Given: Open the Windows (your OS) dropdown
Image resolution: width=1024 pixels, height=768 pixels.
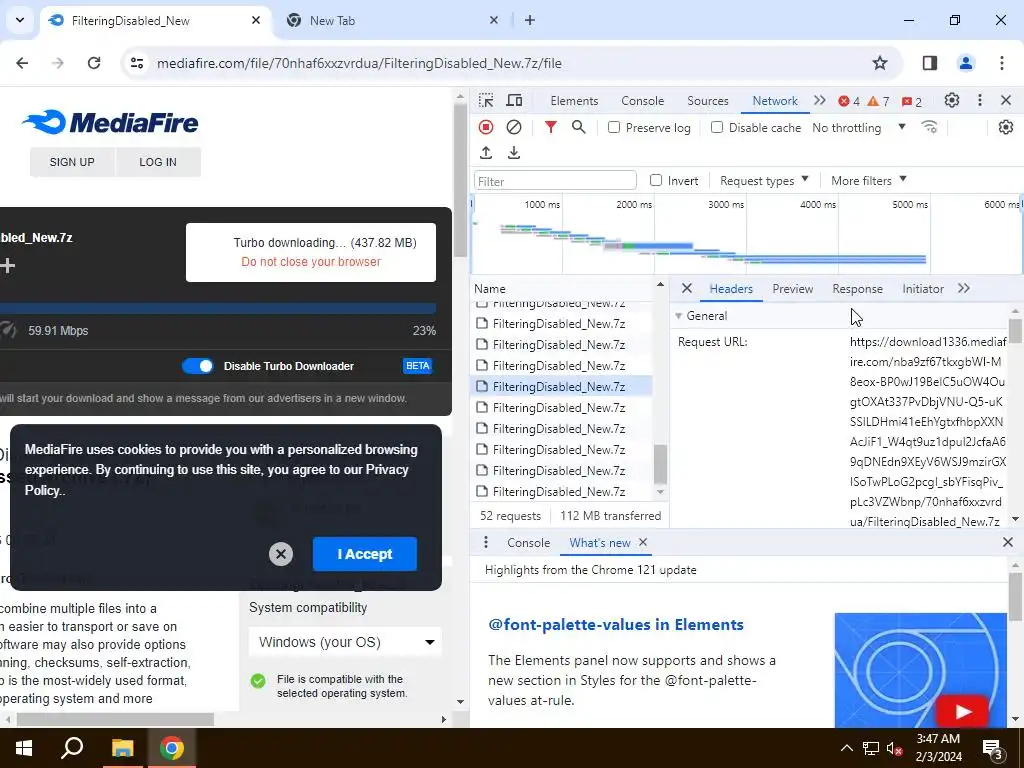Looking at the screenshot, I should click(345, 642).
